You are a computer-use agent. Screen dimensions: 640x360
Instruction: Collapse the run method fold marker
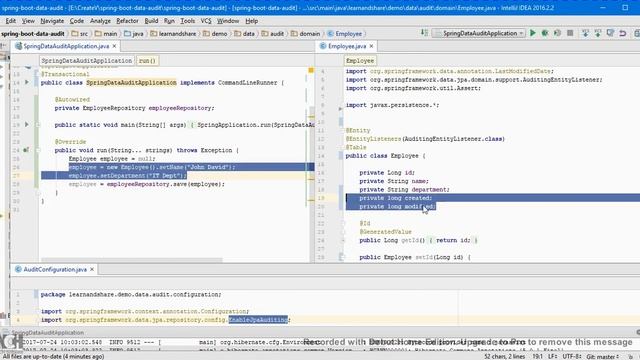click(38, 150)
